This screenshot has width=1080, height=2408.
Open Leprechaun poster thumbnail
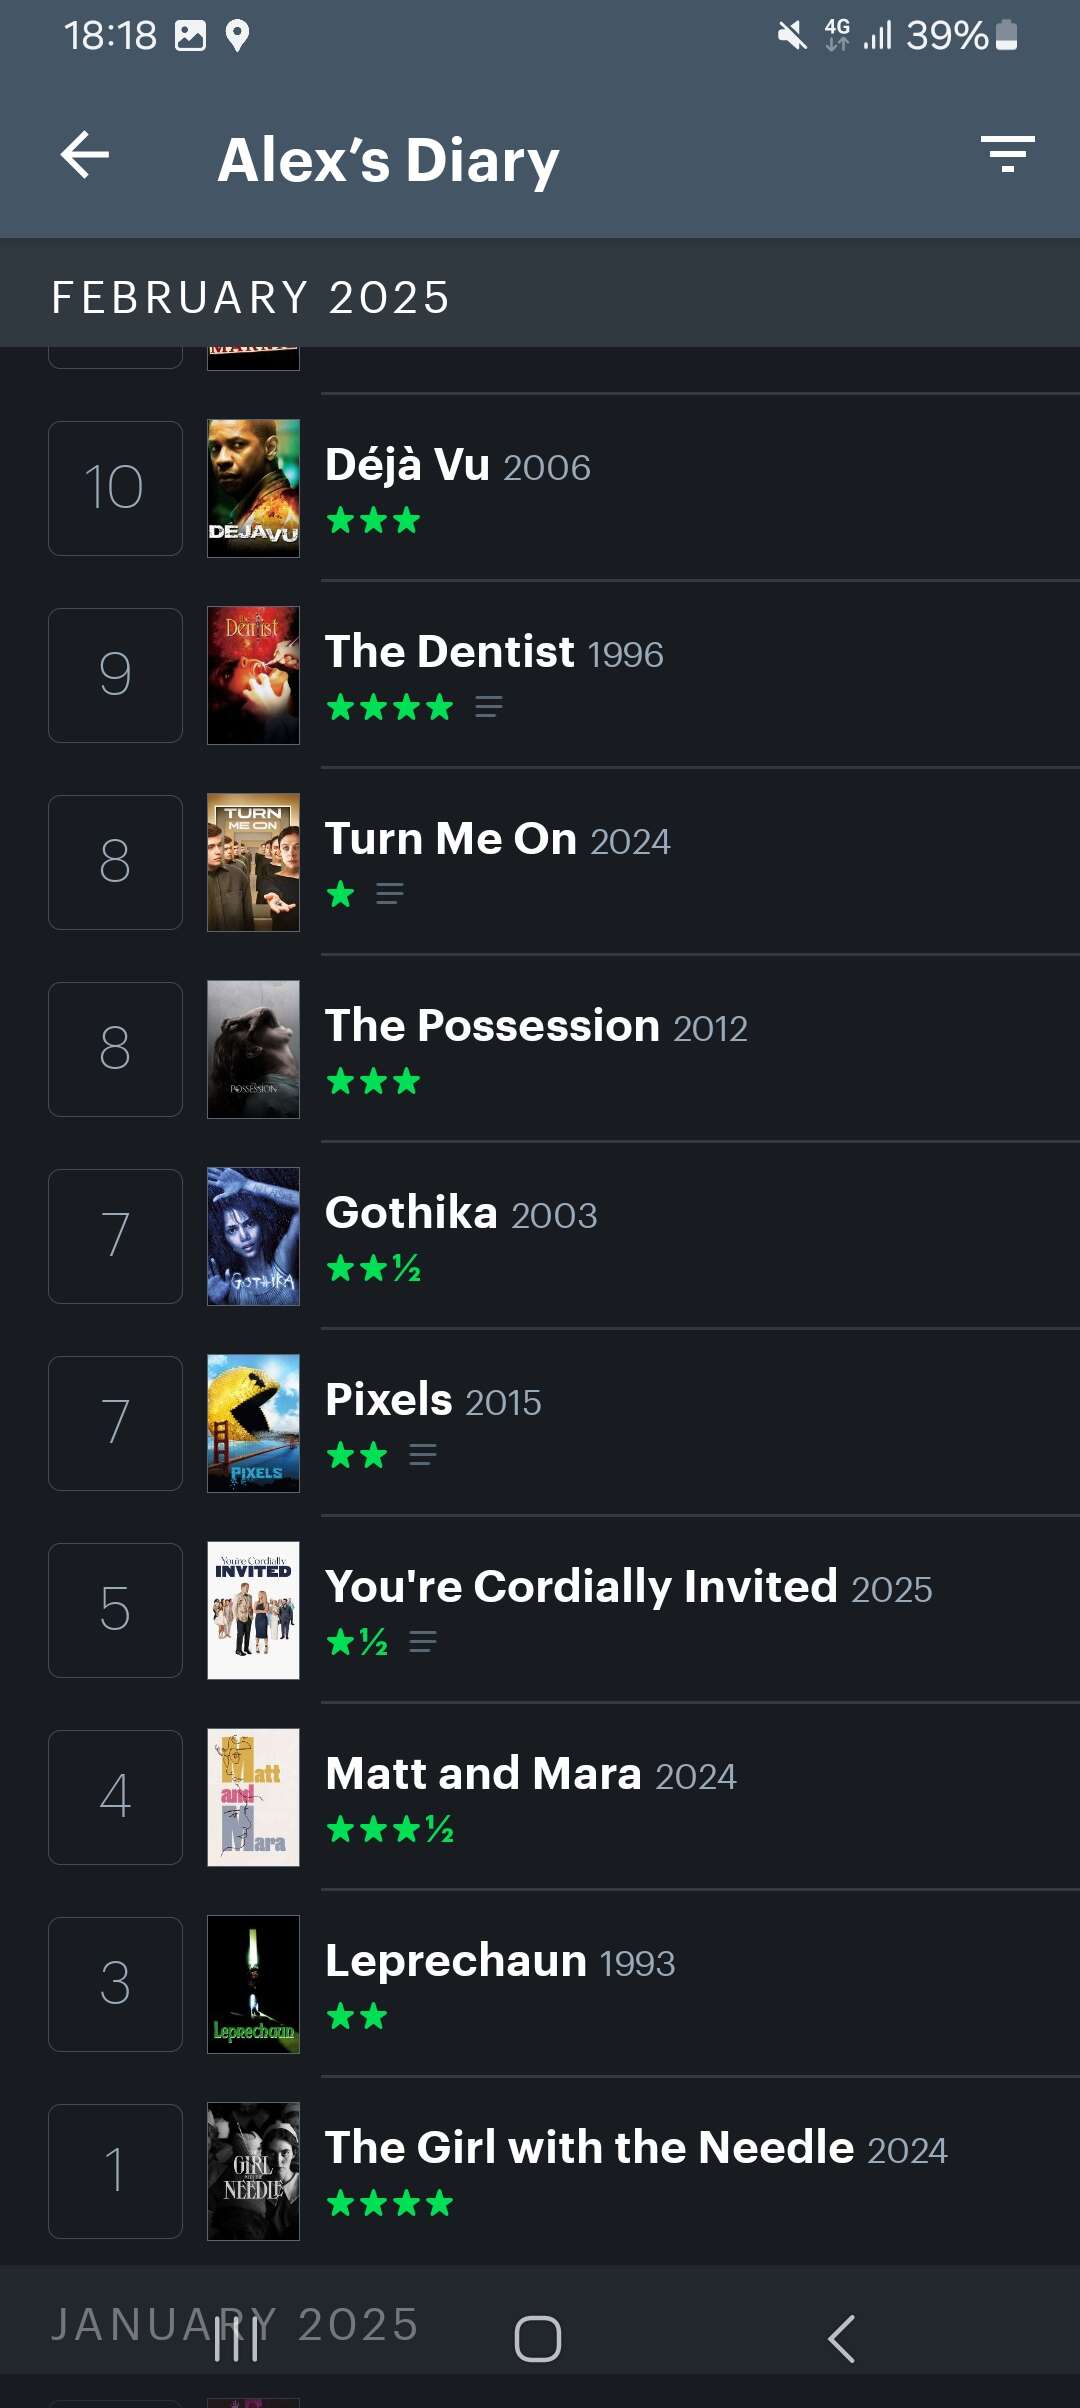click(253, 1984)
